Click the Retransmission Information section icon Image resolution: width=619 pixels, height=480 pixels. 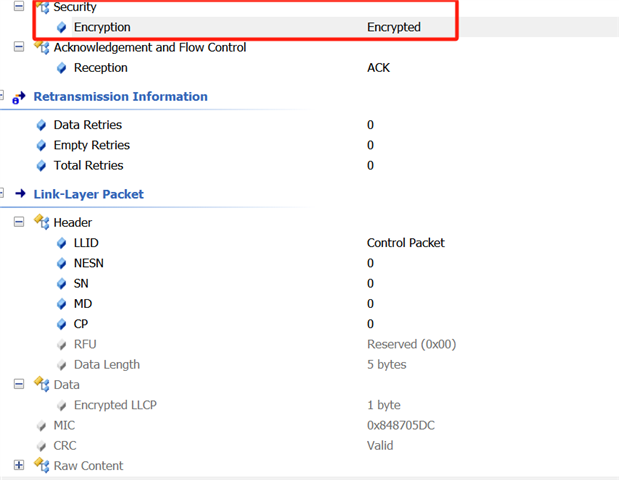(19, 97)
